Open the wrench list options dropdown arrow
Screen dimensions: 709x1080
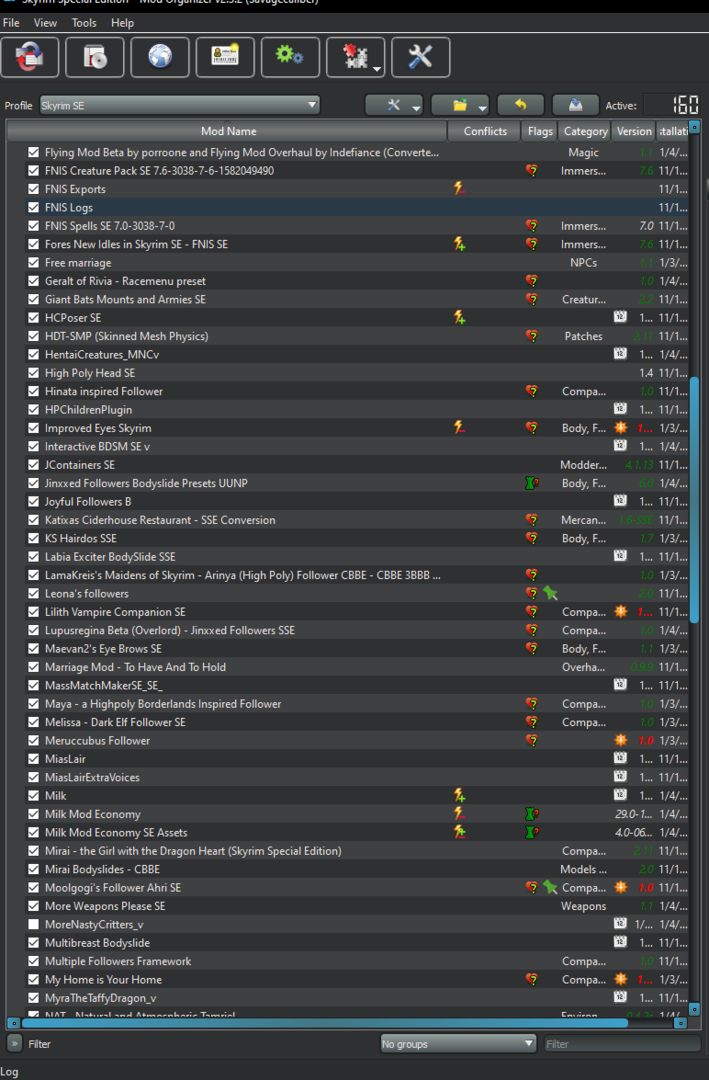pos(416,107)
